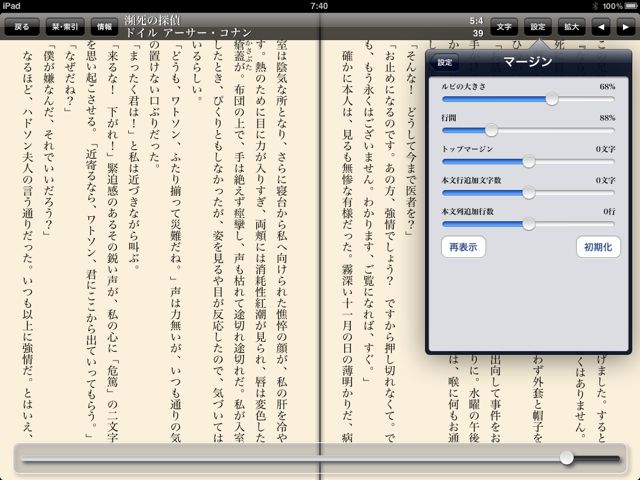Tap the 拡大 zoom button

point(571,27)
